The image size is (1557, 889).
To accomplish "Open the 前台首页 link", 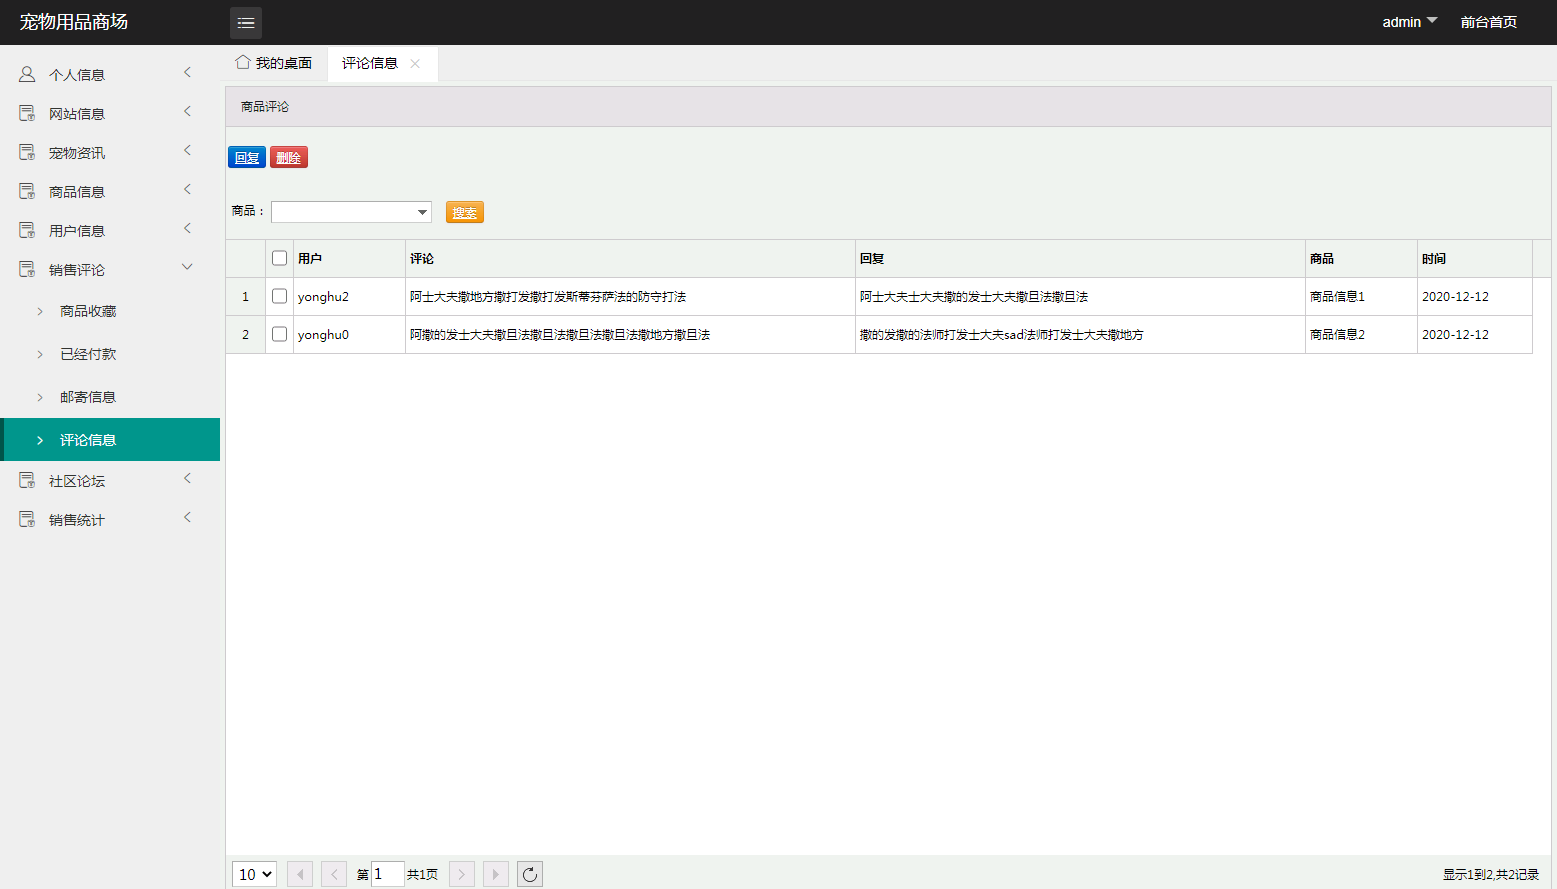I will 1489,22.
